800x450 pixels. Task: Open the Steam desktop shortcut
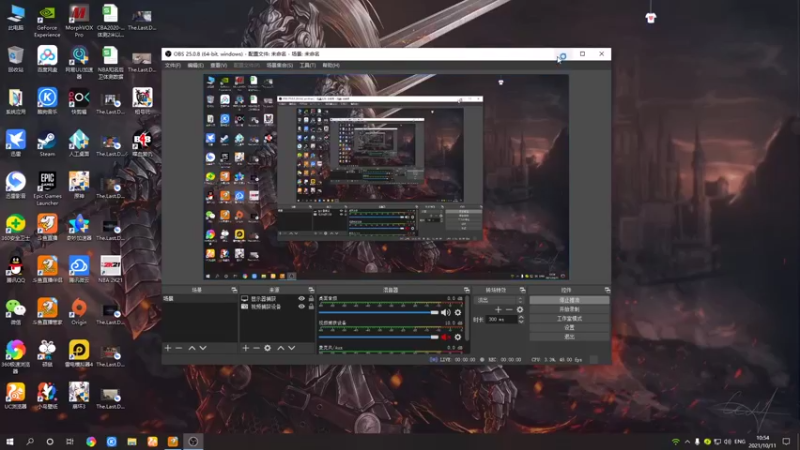(47, 143)
